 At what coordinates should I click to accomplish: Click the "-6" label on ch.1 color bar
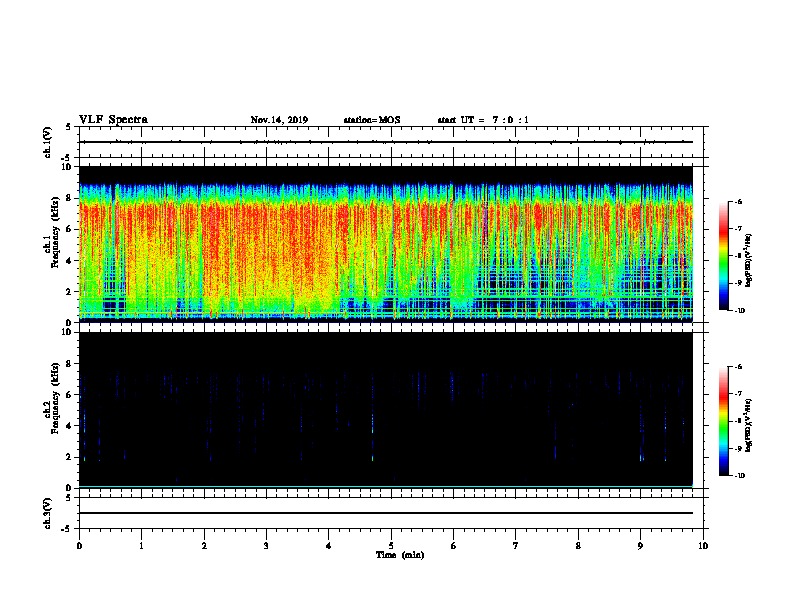click(738, 202)
